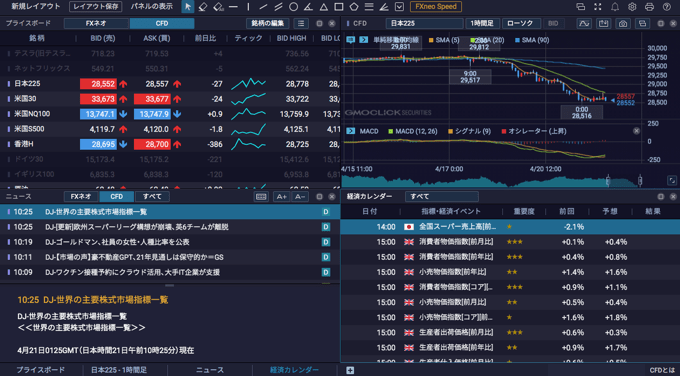
Task: Click the SMA (90) blue color swatch
Action: (517, 40)
